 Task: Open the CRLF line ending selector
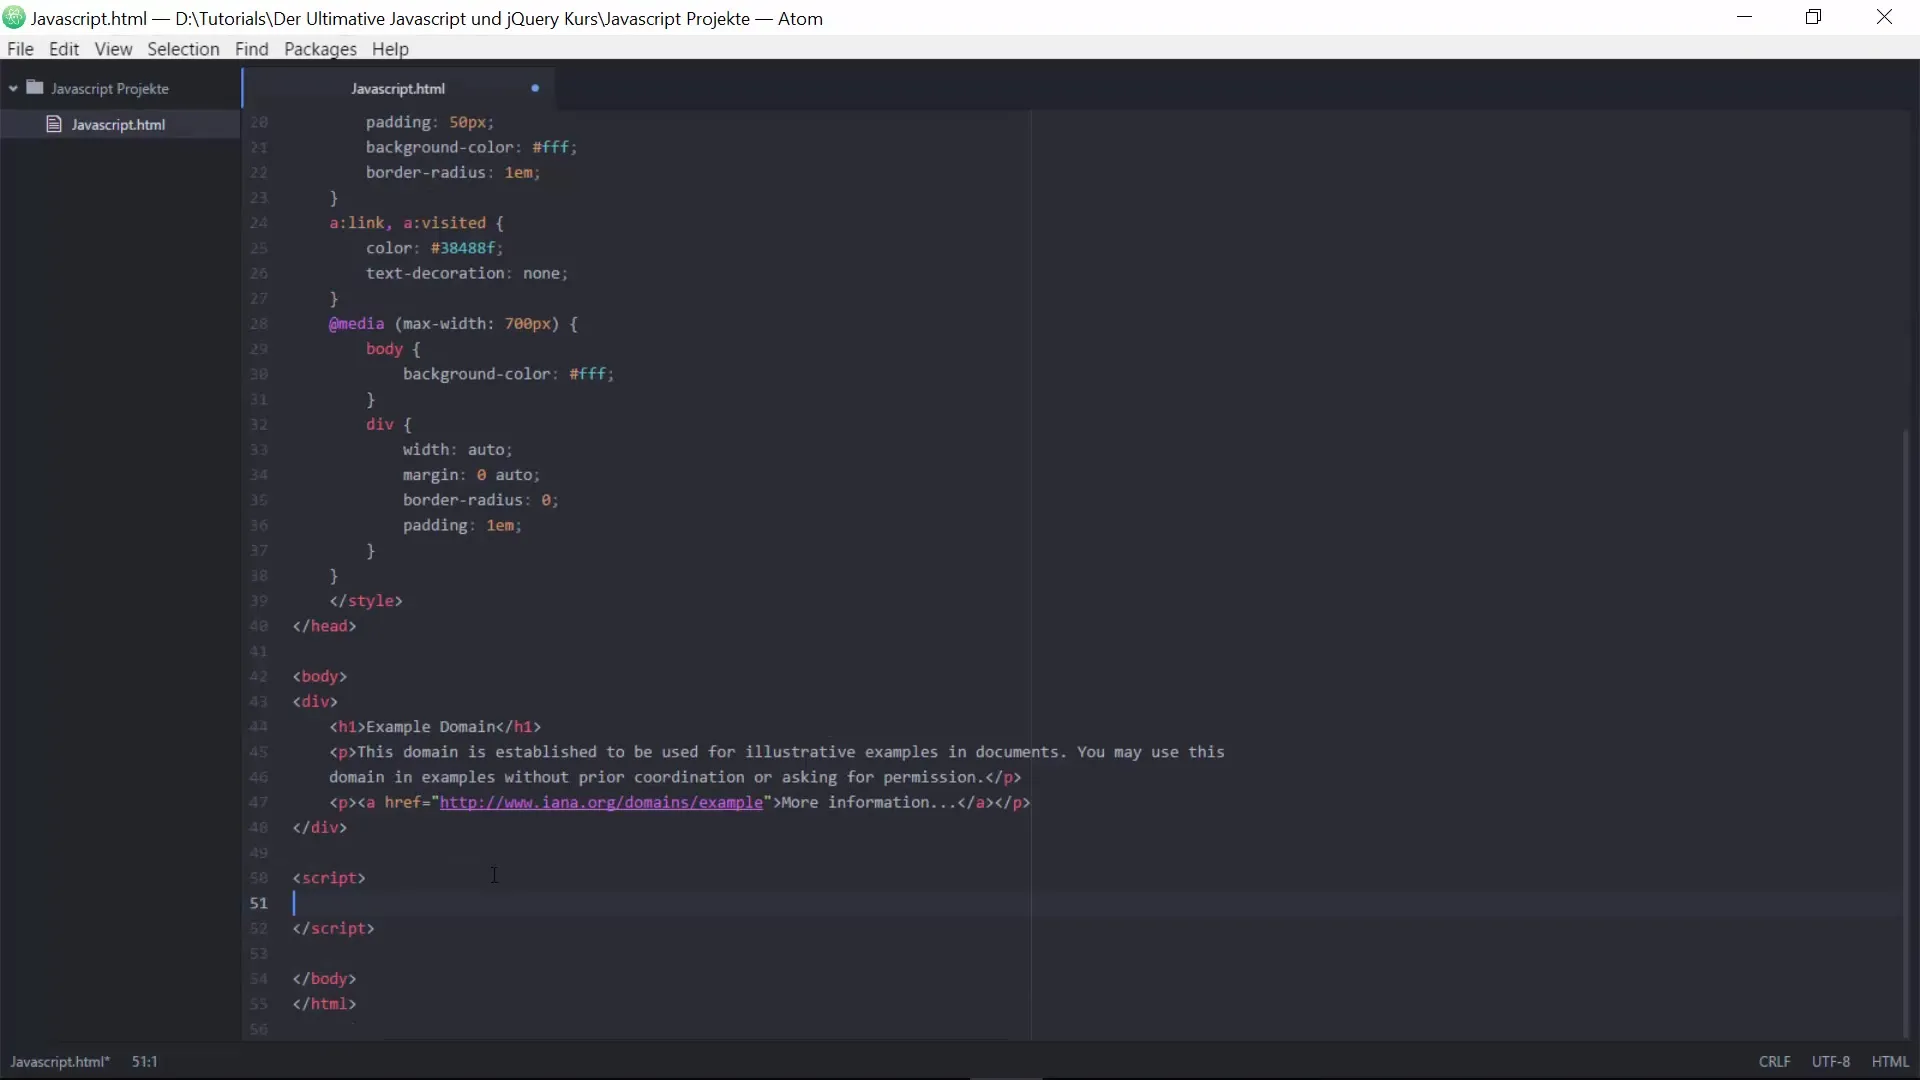click(x=1775, y=1062)
